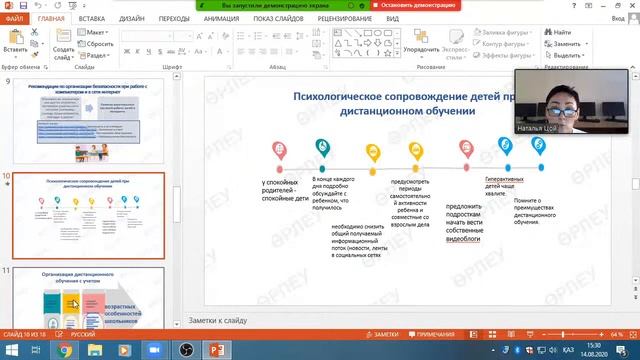Switch to slide sorter view
Screen dimensions: 640x360
(x=492, y=335)
